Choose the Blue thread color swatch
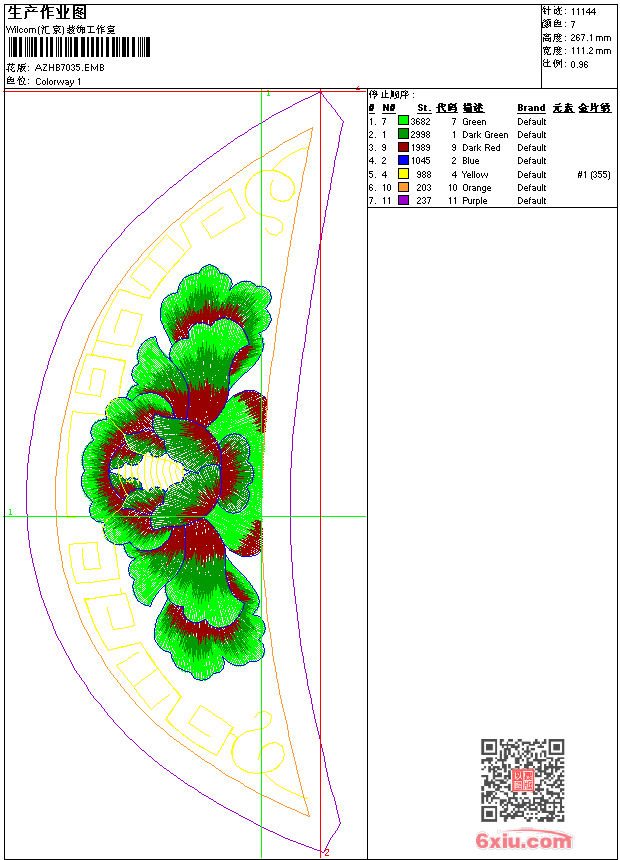620x860 pixels. [404, 160]
